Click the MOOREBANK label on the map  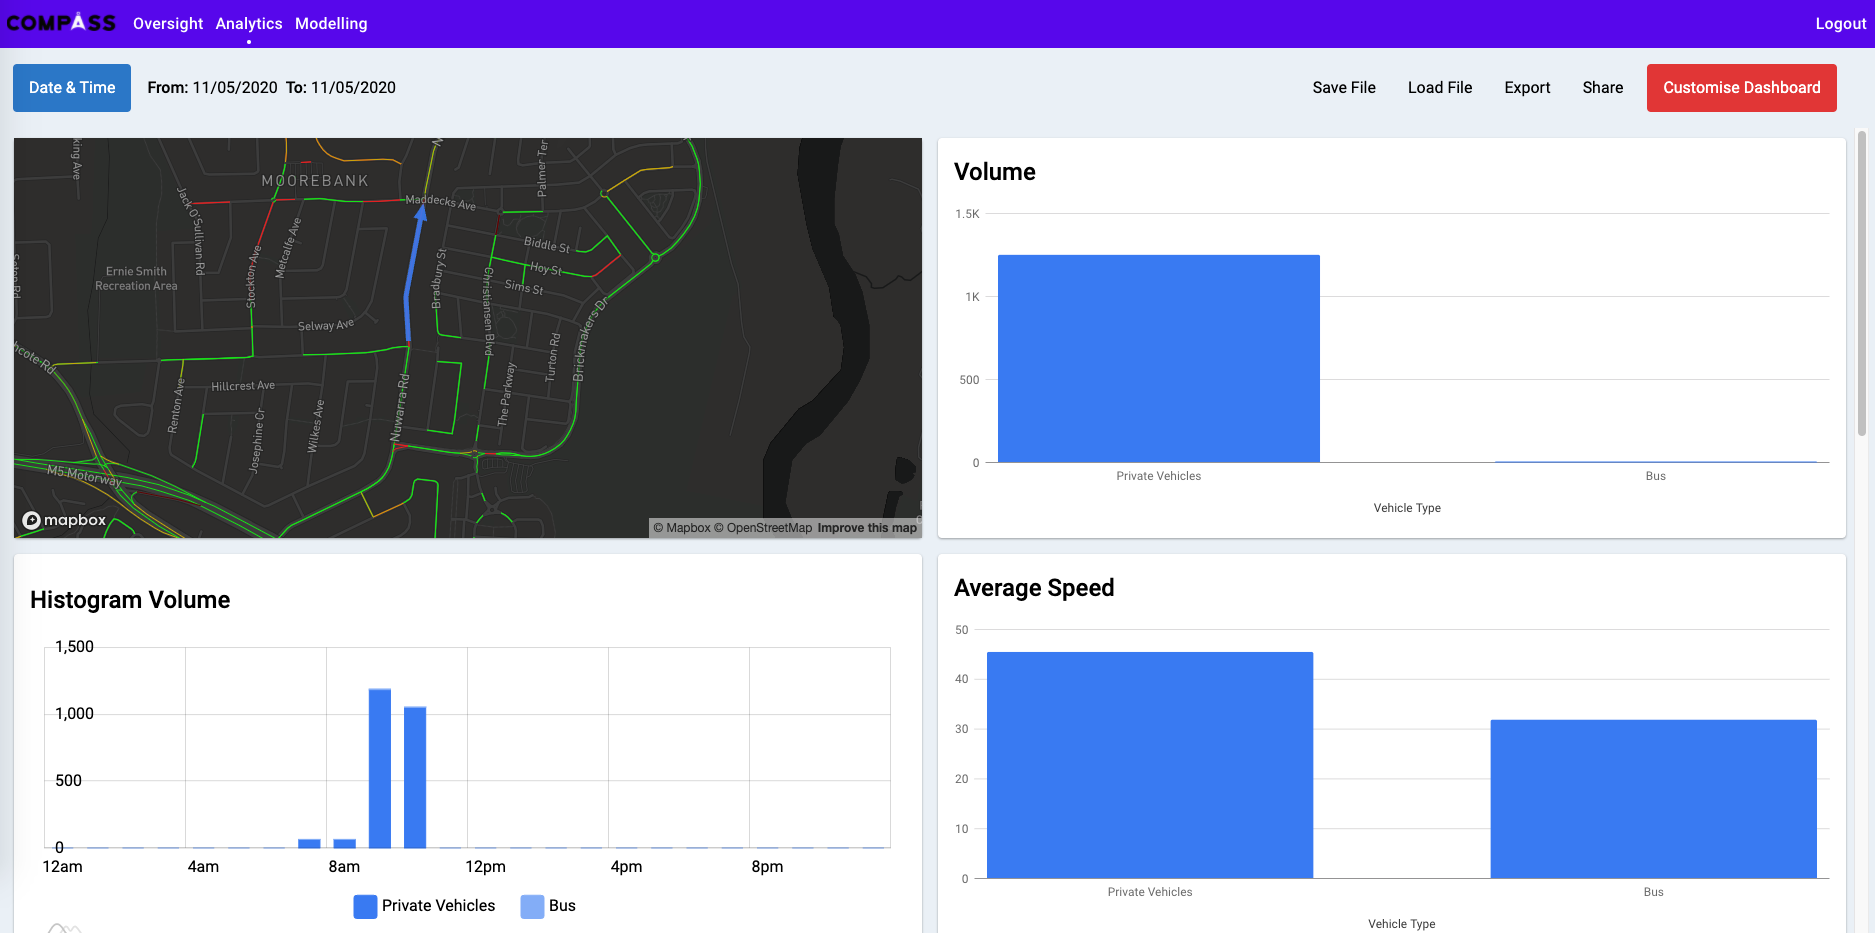point(315,181)
